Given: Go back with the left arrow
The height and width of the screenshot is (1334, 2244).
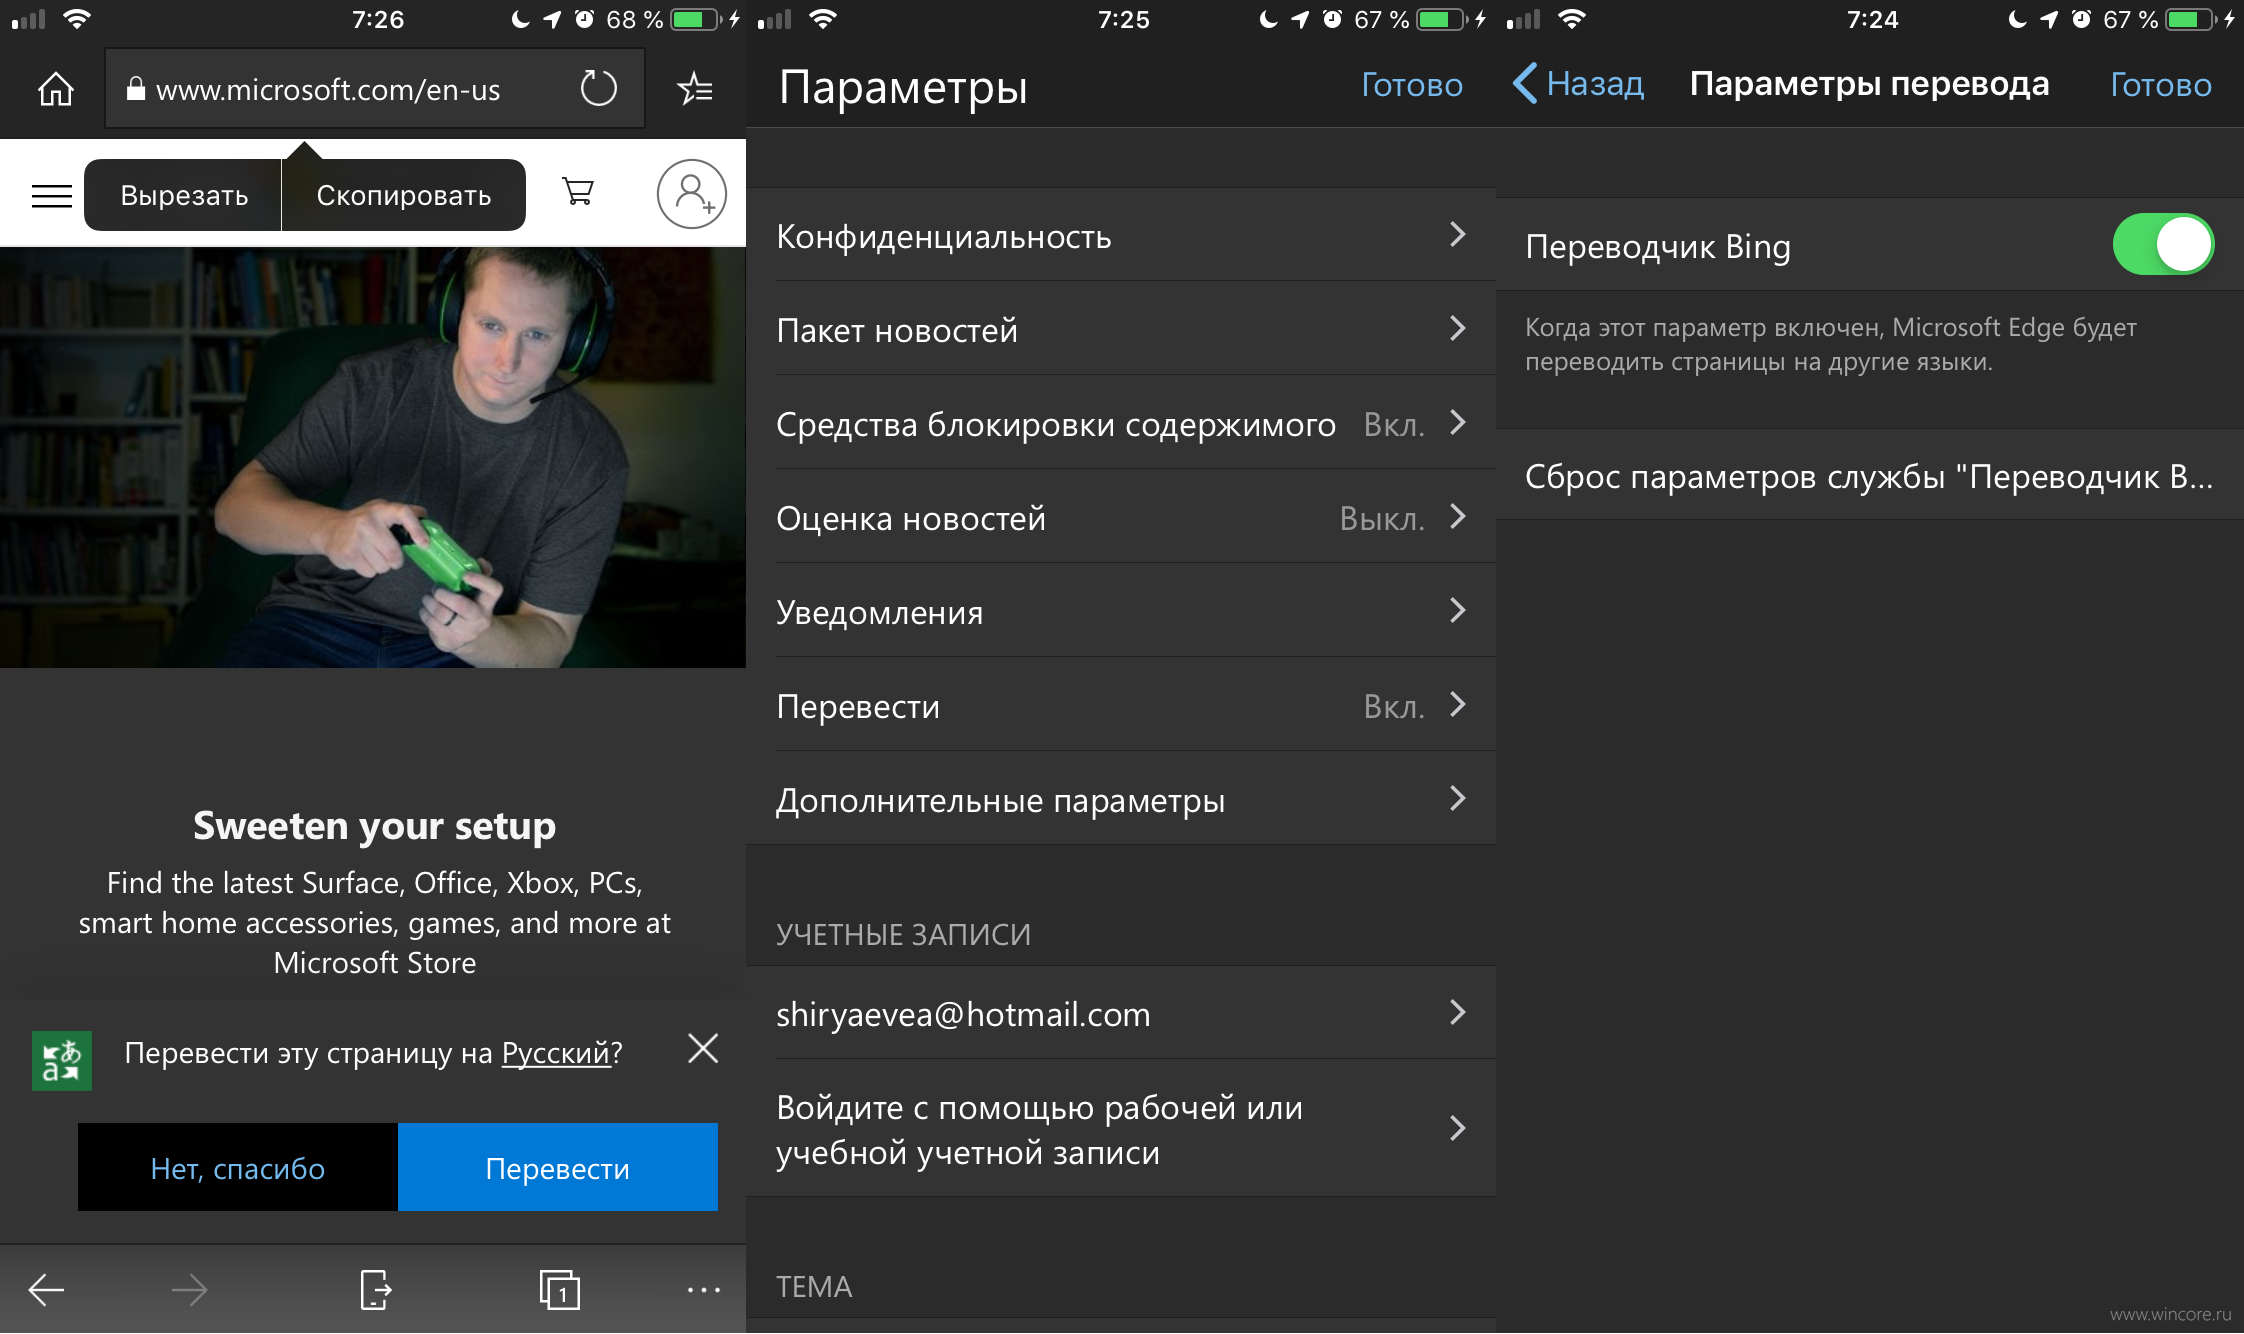Looking at the screenshot, I should click(46, 1290).
